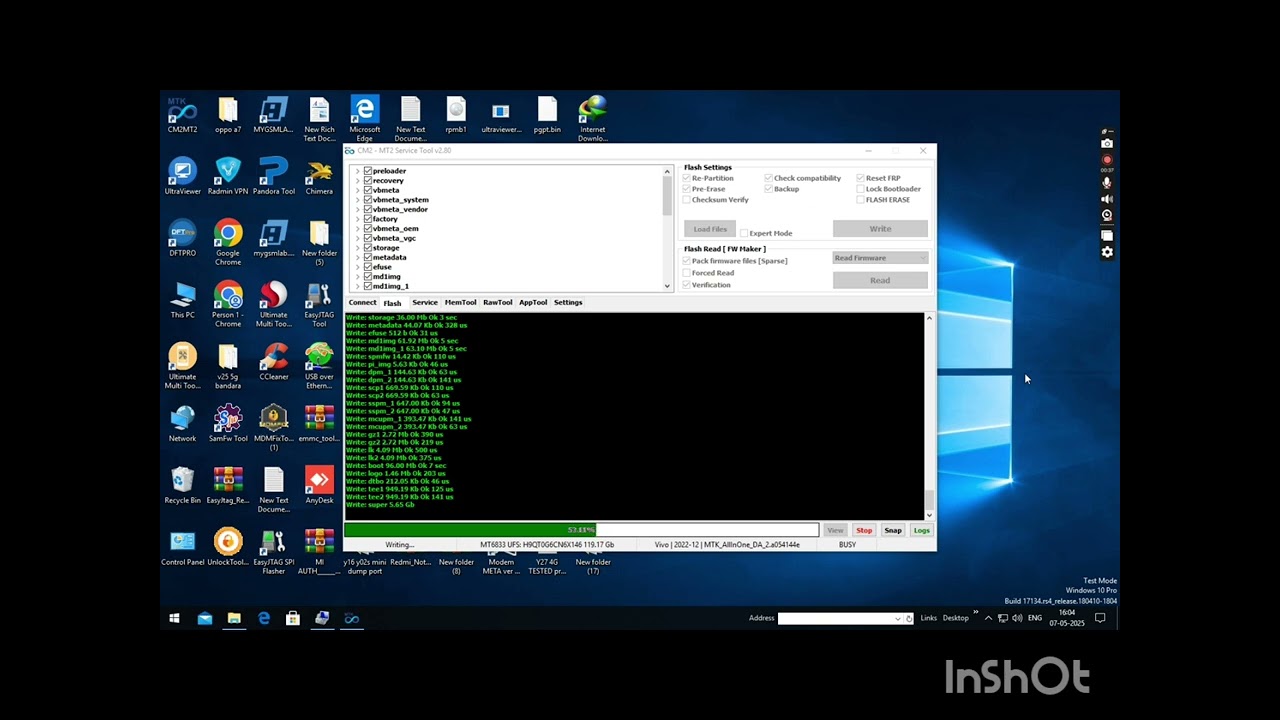Expand the vbmeta_oem tree node

pyautogui.click(x=358, y=228)
